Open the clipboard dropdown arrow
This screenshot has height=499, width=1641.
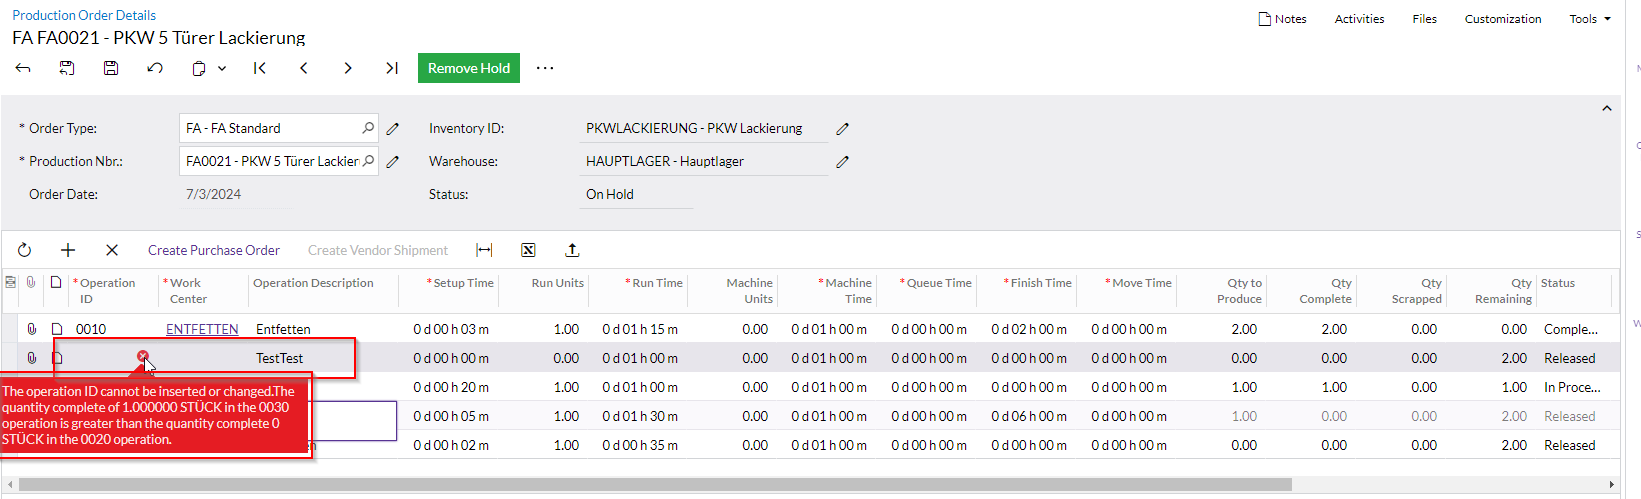tap(222, 68)
